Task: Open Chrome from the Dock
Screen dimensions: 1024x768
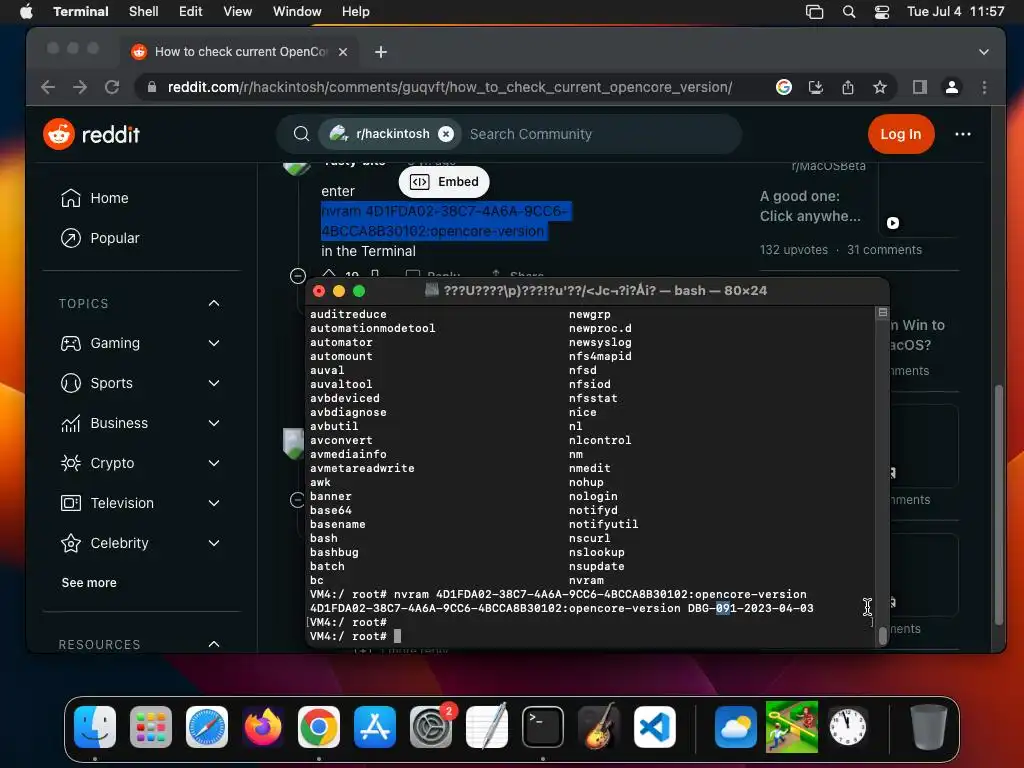Action: (x=319, y=726)
